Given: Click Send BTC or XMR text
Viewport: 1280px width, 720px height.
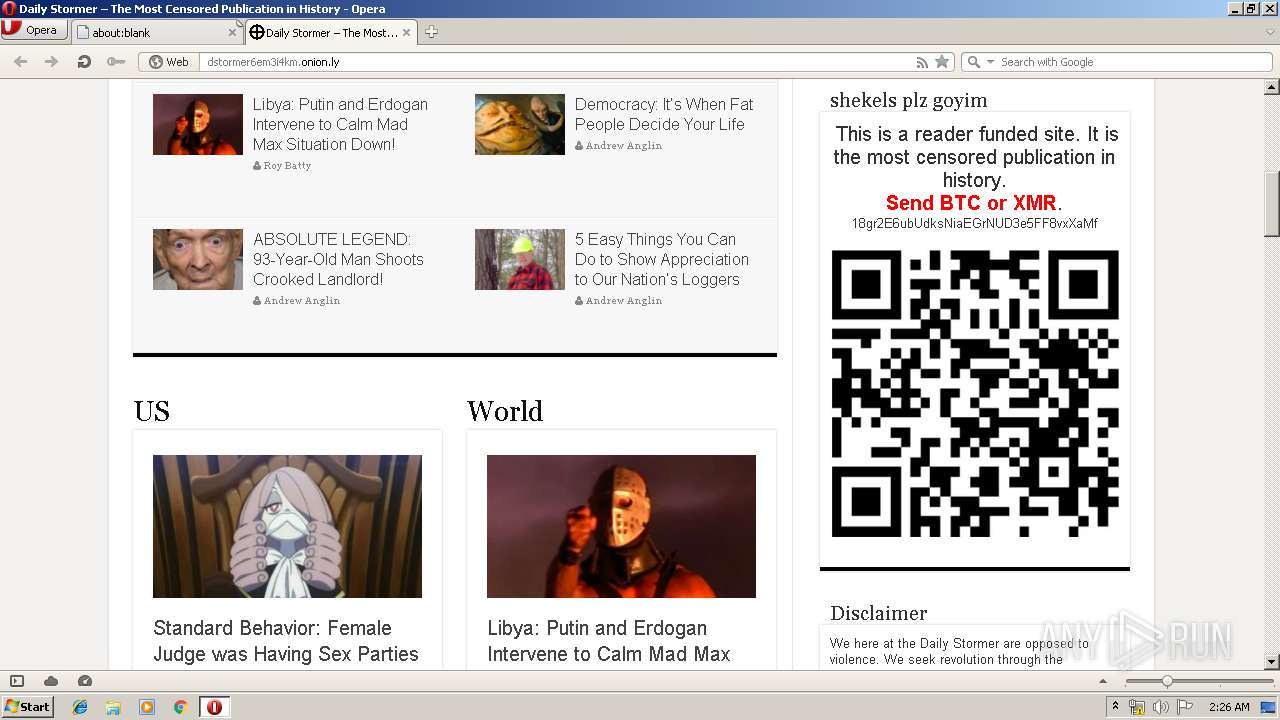Looking at the screenshot, I should tap(971, 203).
